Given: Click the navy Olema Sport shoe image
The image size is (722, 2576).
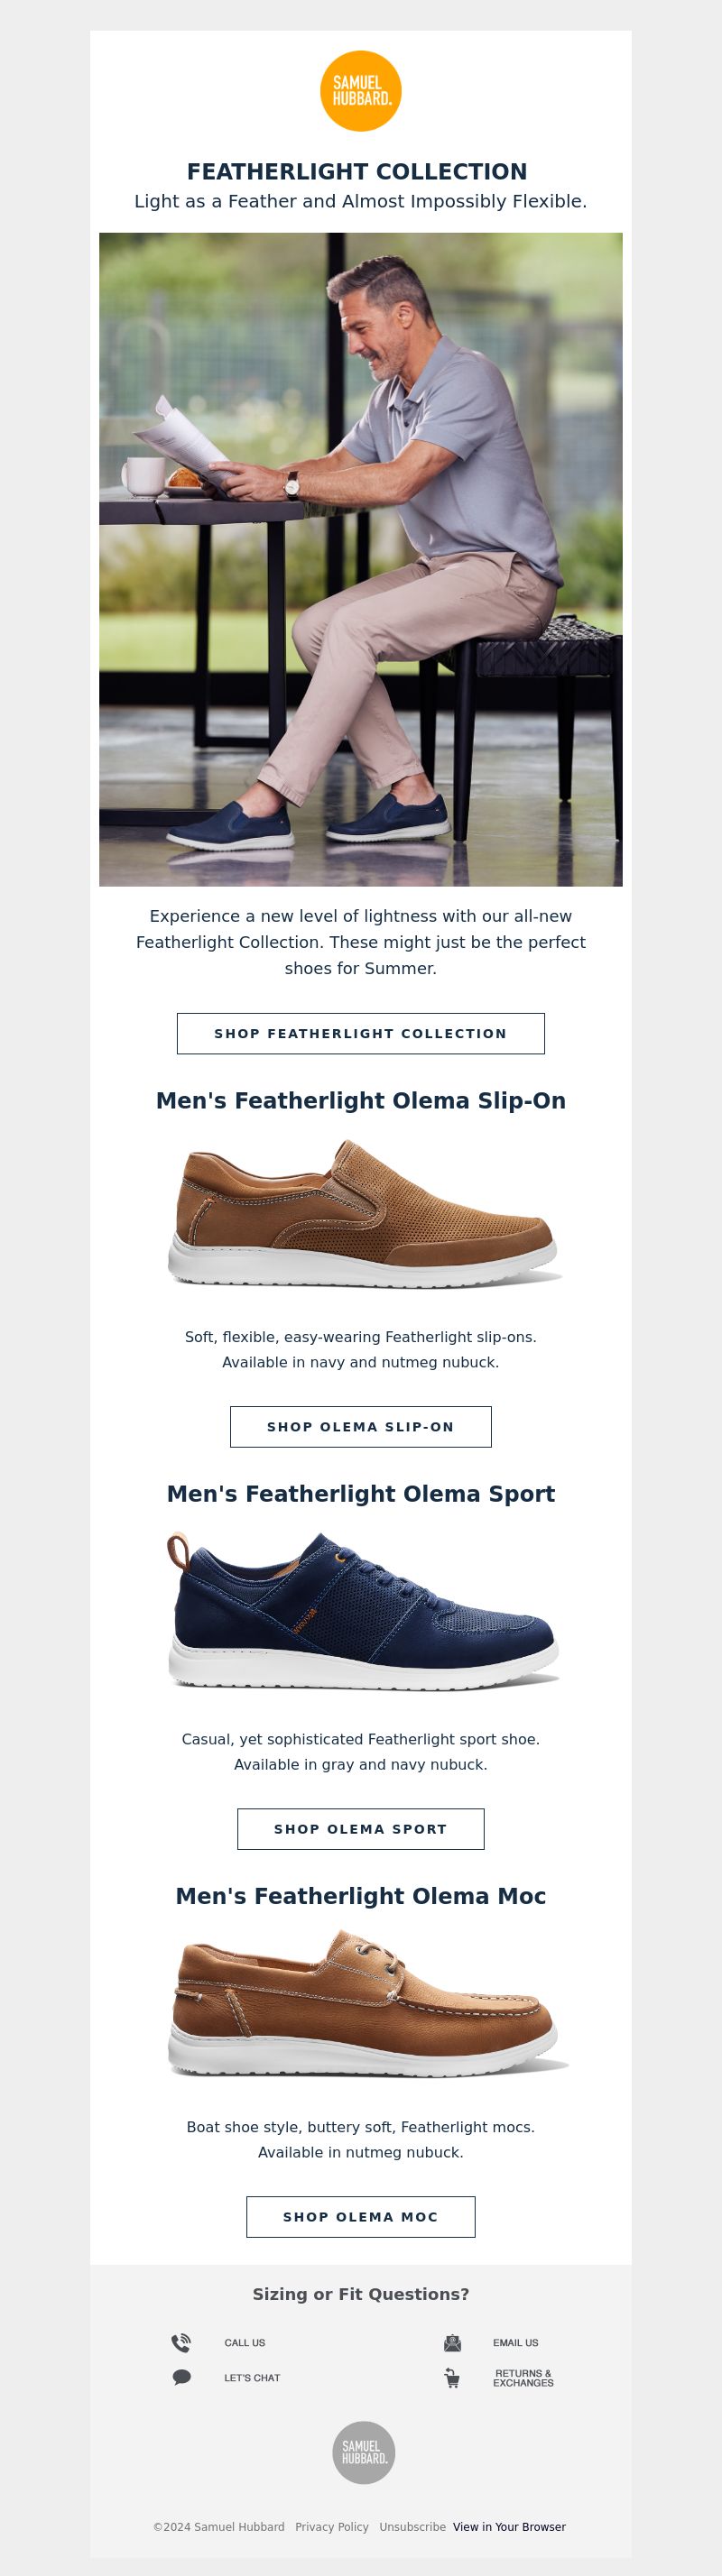Looking at the screenshot, I should click(x=362, y=1610).
